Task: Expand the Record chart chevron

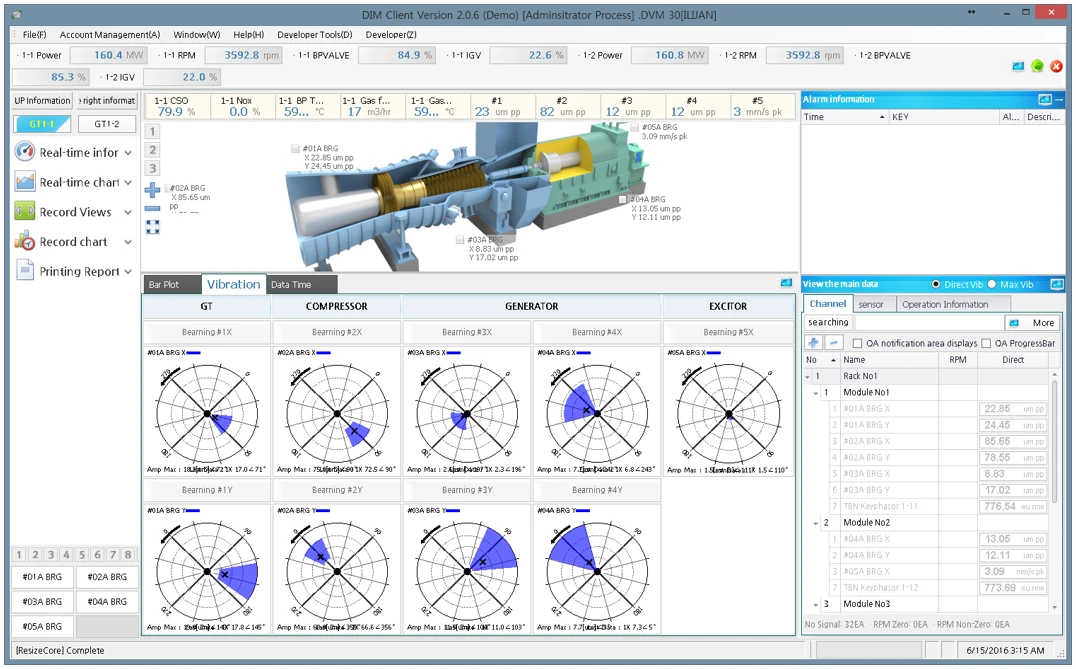Action: pos(128,242)
